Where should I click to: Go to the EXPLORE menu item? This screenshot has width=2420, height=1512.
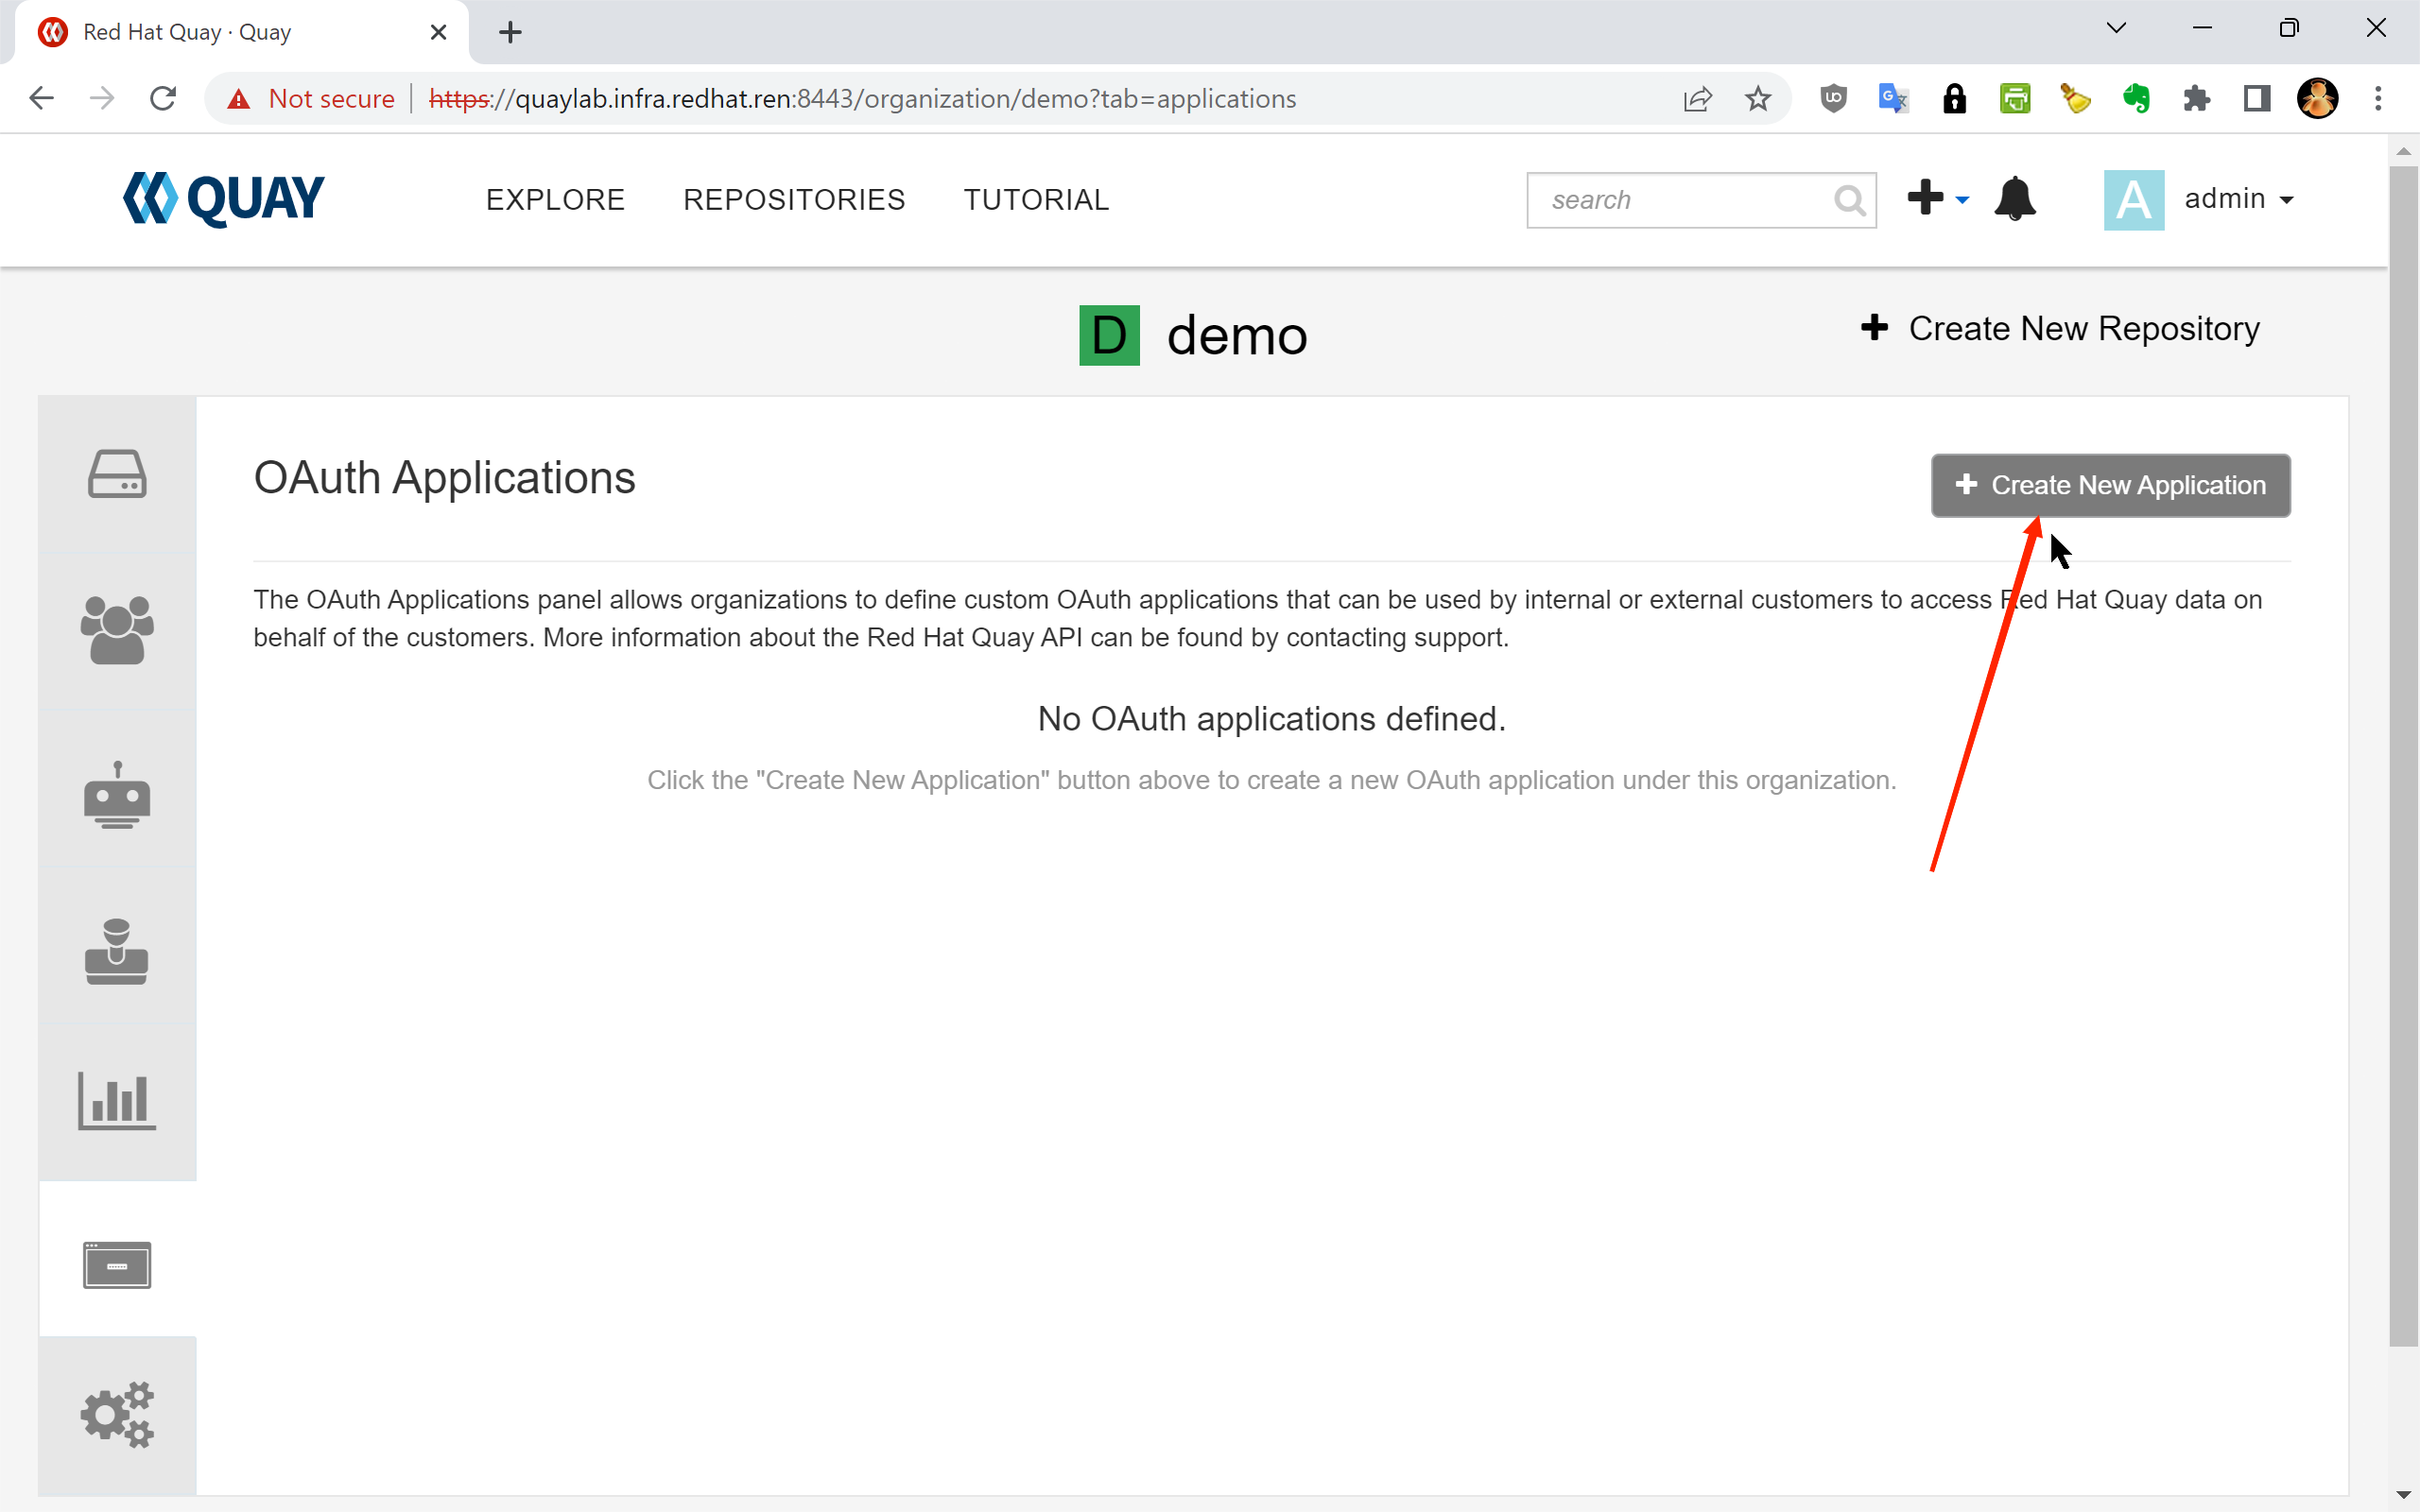[x=555, y=200]
